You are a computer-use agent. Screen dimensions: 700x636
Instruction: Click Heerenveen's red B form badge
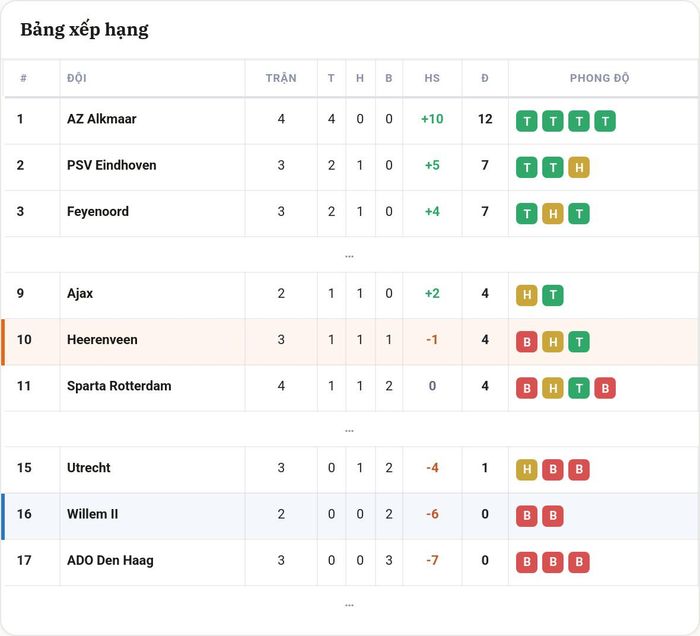point(526,341)
